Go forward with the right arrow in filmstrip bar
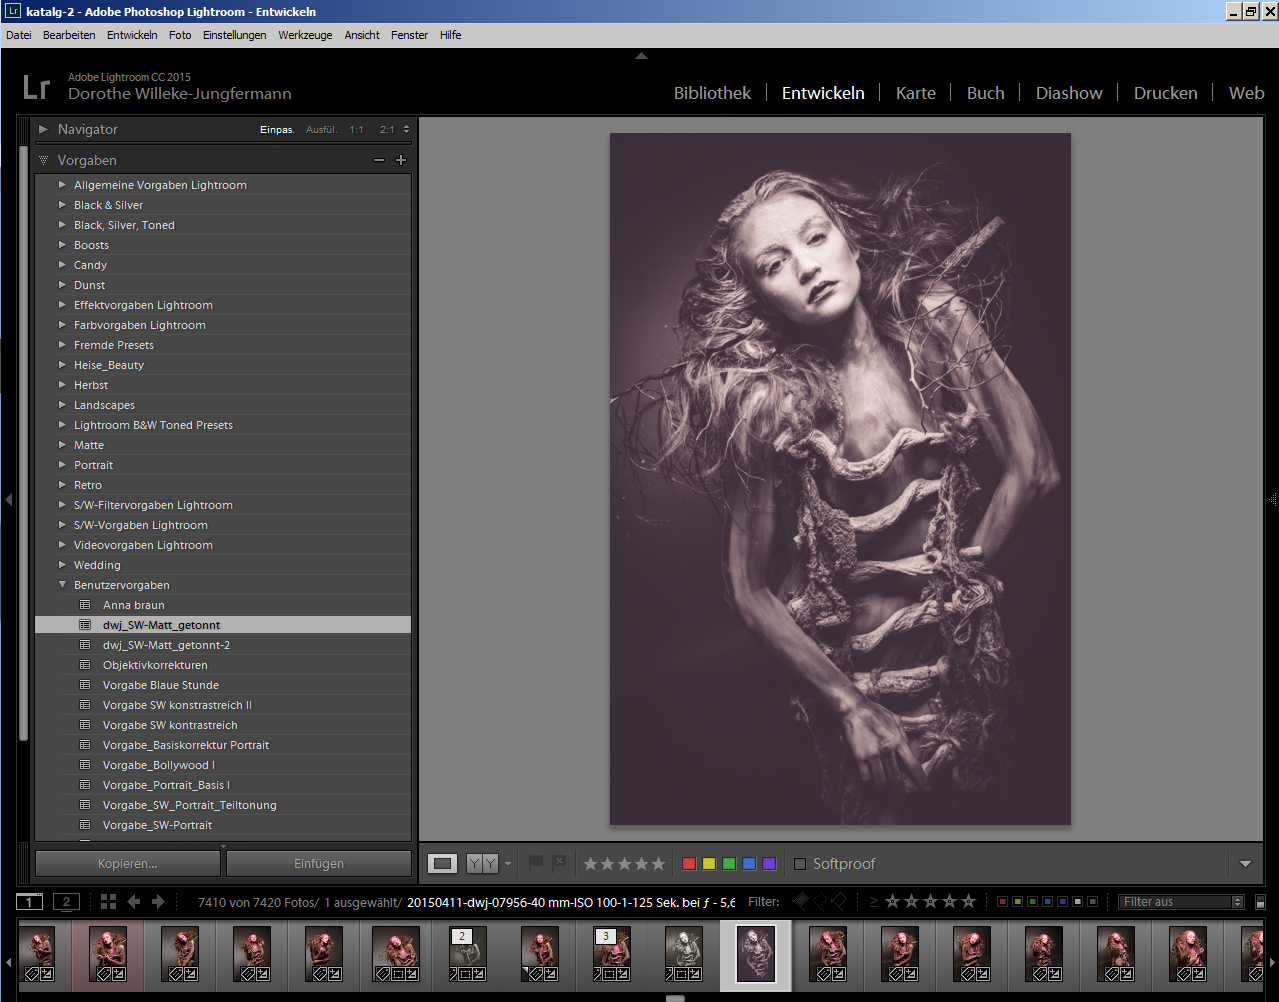This screenshot has height=1002, width=1279. [158, 901]
